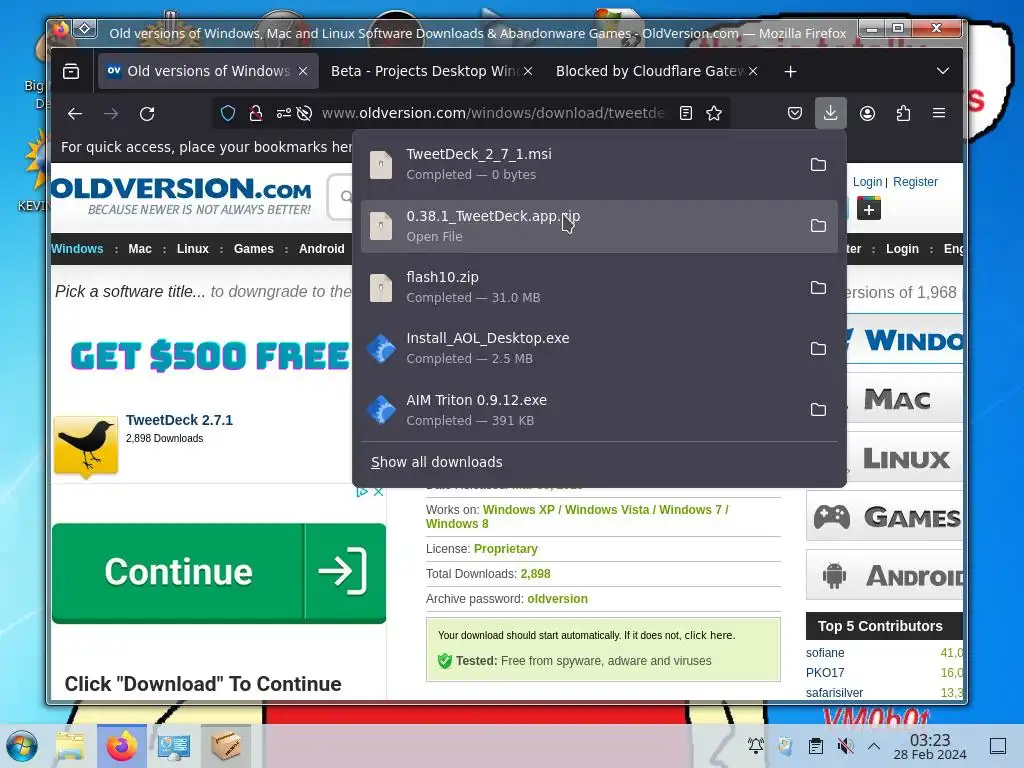Open a new tab with the plus button
This screenshot has height=768, width=1024.
(x=790, y=71)
